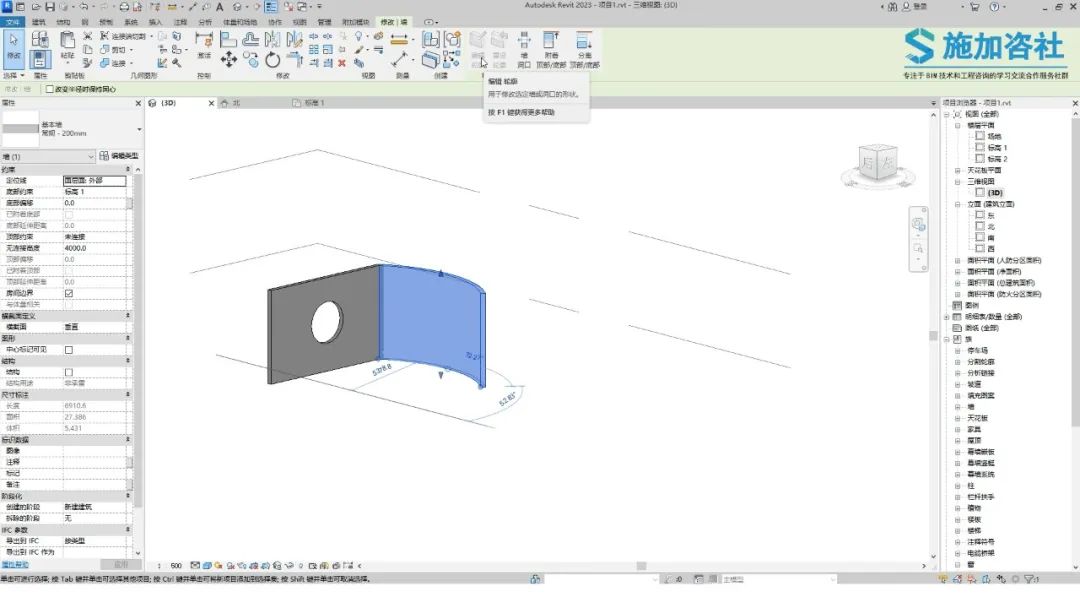Viewport: 1080px width, 608px height.
Task: Click the Attach Top/Base (附着) tool
Action: (x=551, y=50)
